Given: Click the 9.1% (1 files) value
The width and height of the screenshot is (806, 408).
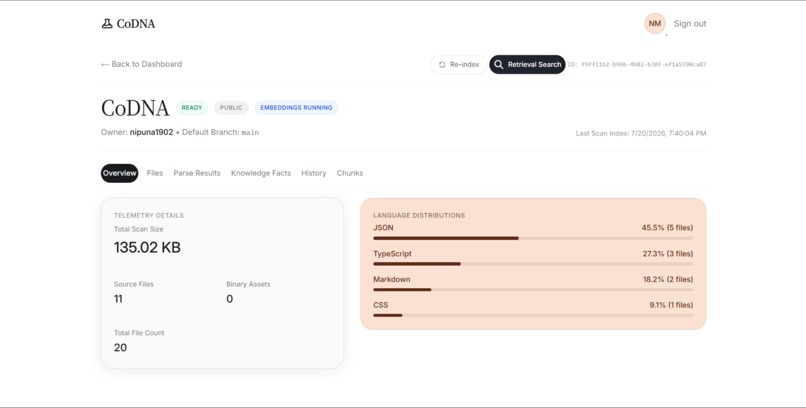Looking at the screenshot, I should [671, 305].
